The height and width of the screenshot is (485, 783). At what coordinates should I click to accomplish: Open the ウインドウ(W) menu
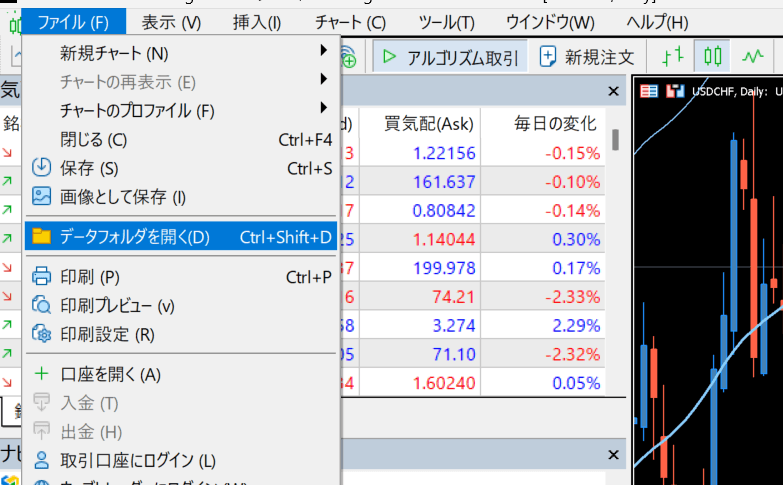pos(550,22)
